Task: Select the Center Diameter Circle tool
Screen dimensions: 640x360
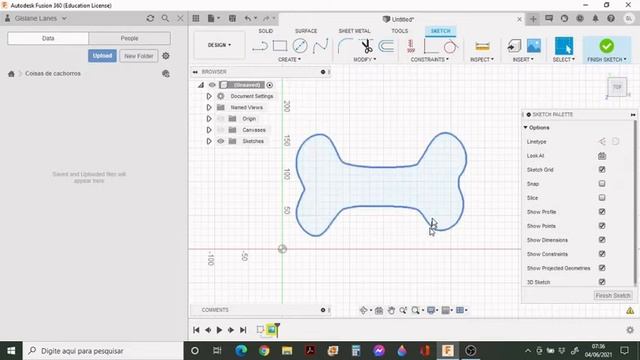Action: 300,46
